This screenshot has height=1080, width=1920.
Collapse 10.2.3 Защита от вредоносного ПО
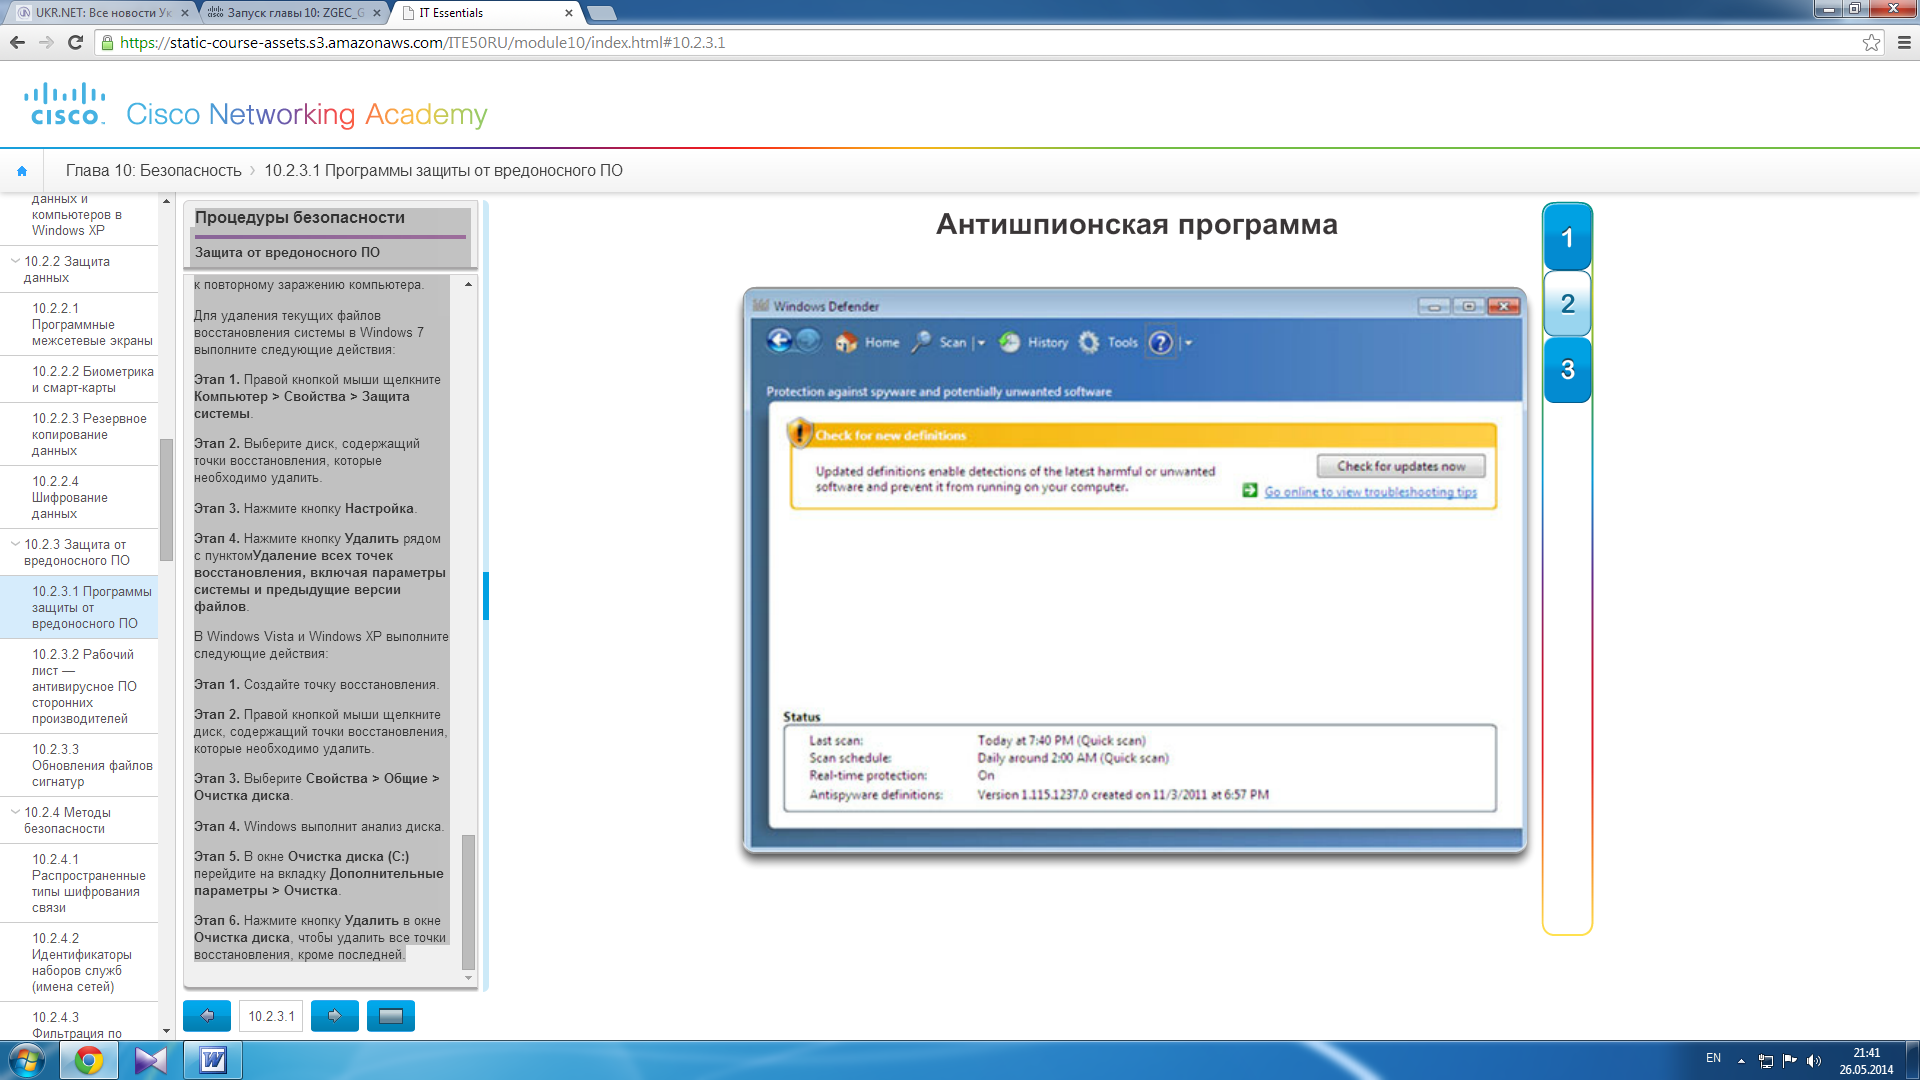(15, 544)
